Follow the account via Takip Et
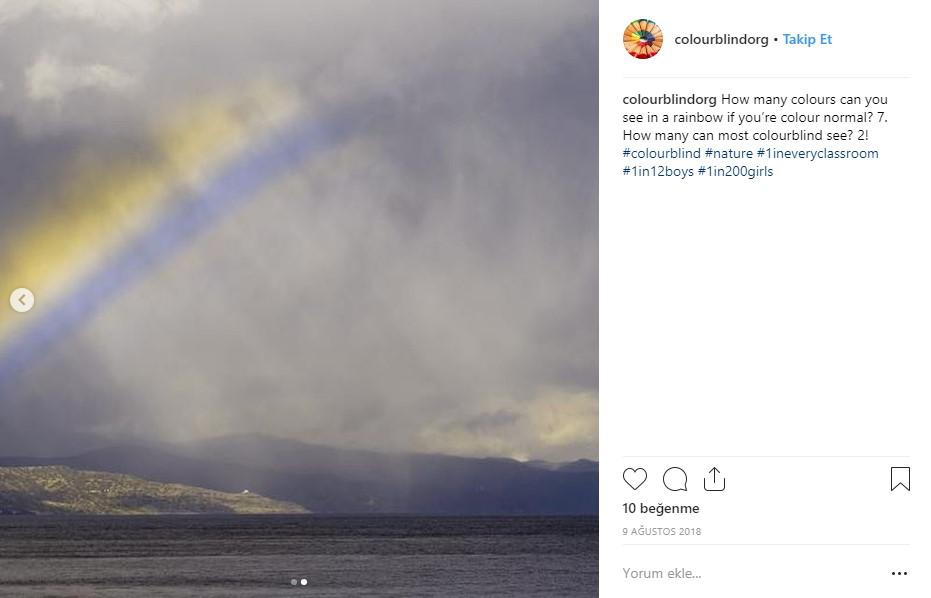 [x=807, y=39]
